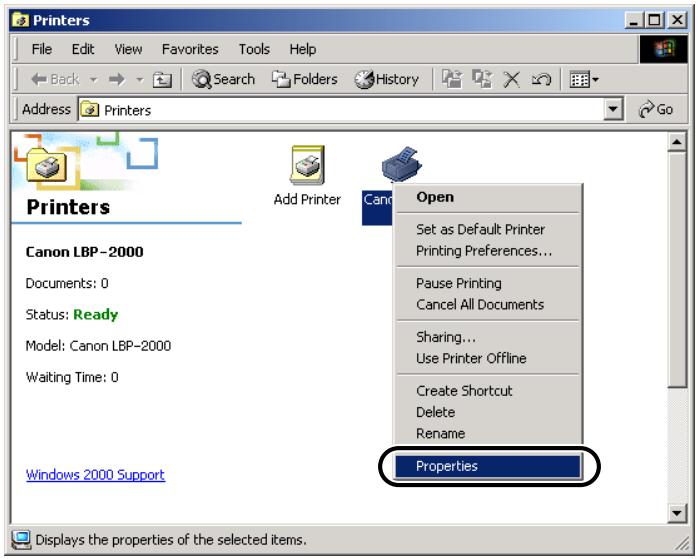Screen dimensions: 698x559
Task: Open the History pane
Action: (x=387, y=80)
